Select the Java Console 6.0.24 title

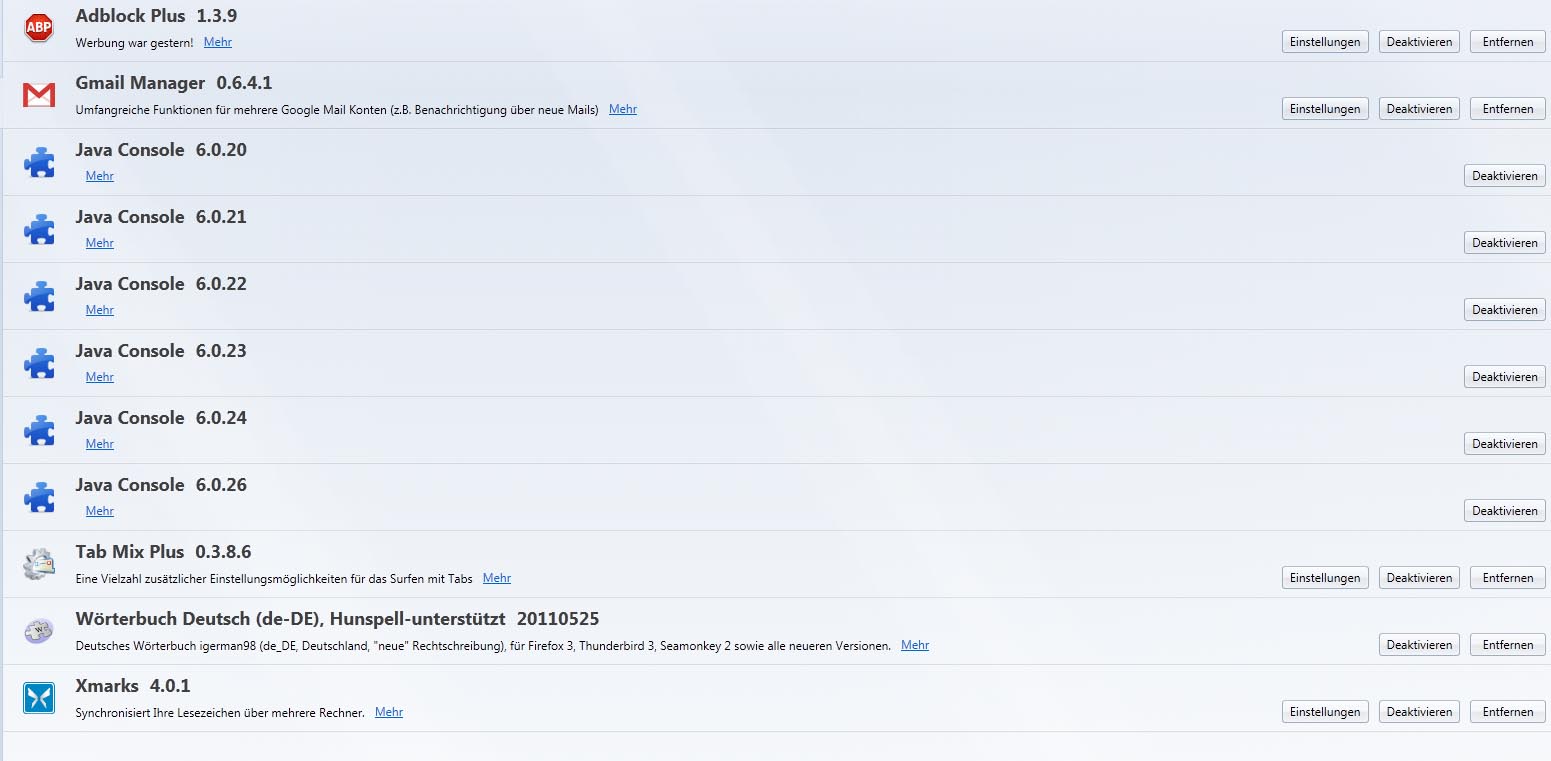(x=161, y=418)
